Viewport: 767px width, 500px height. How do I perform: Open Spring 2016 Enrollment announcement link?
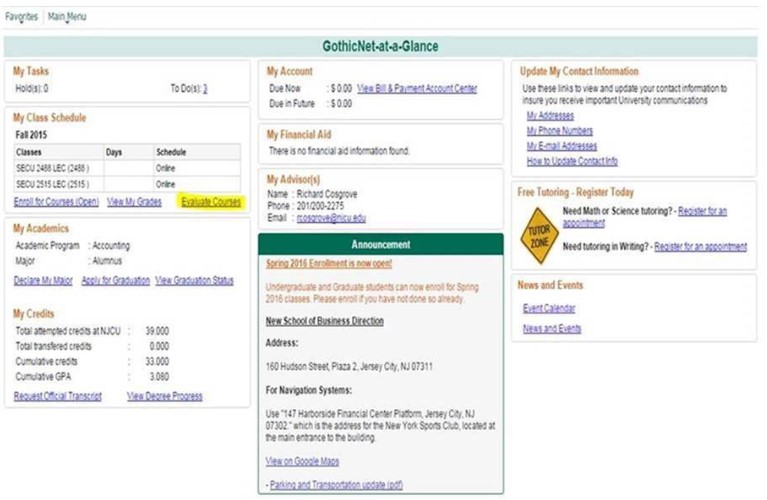(x=329, y=265)
